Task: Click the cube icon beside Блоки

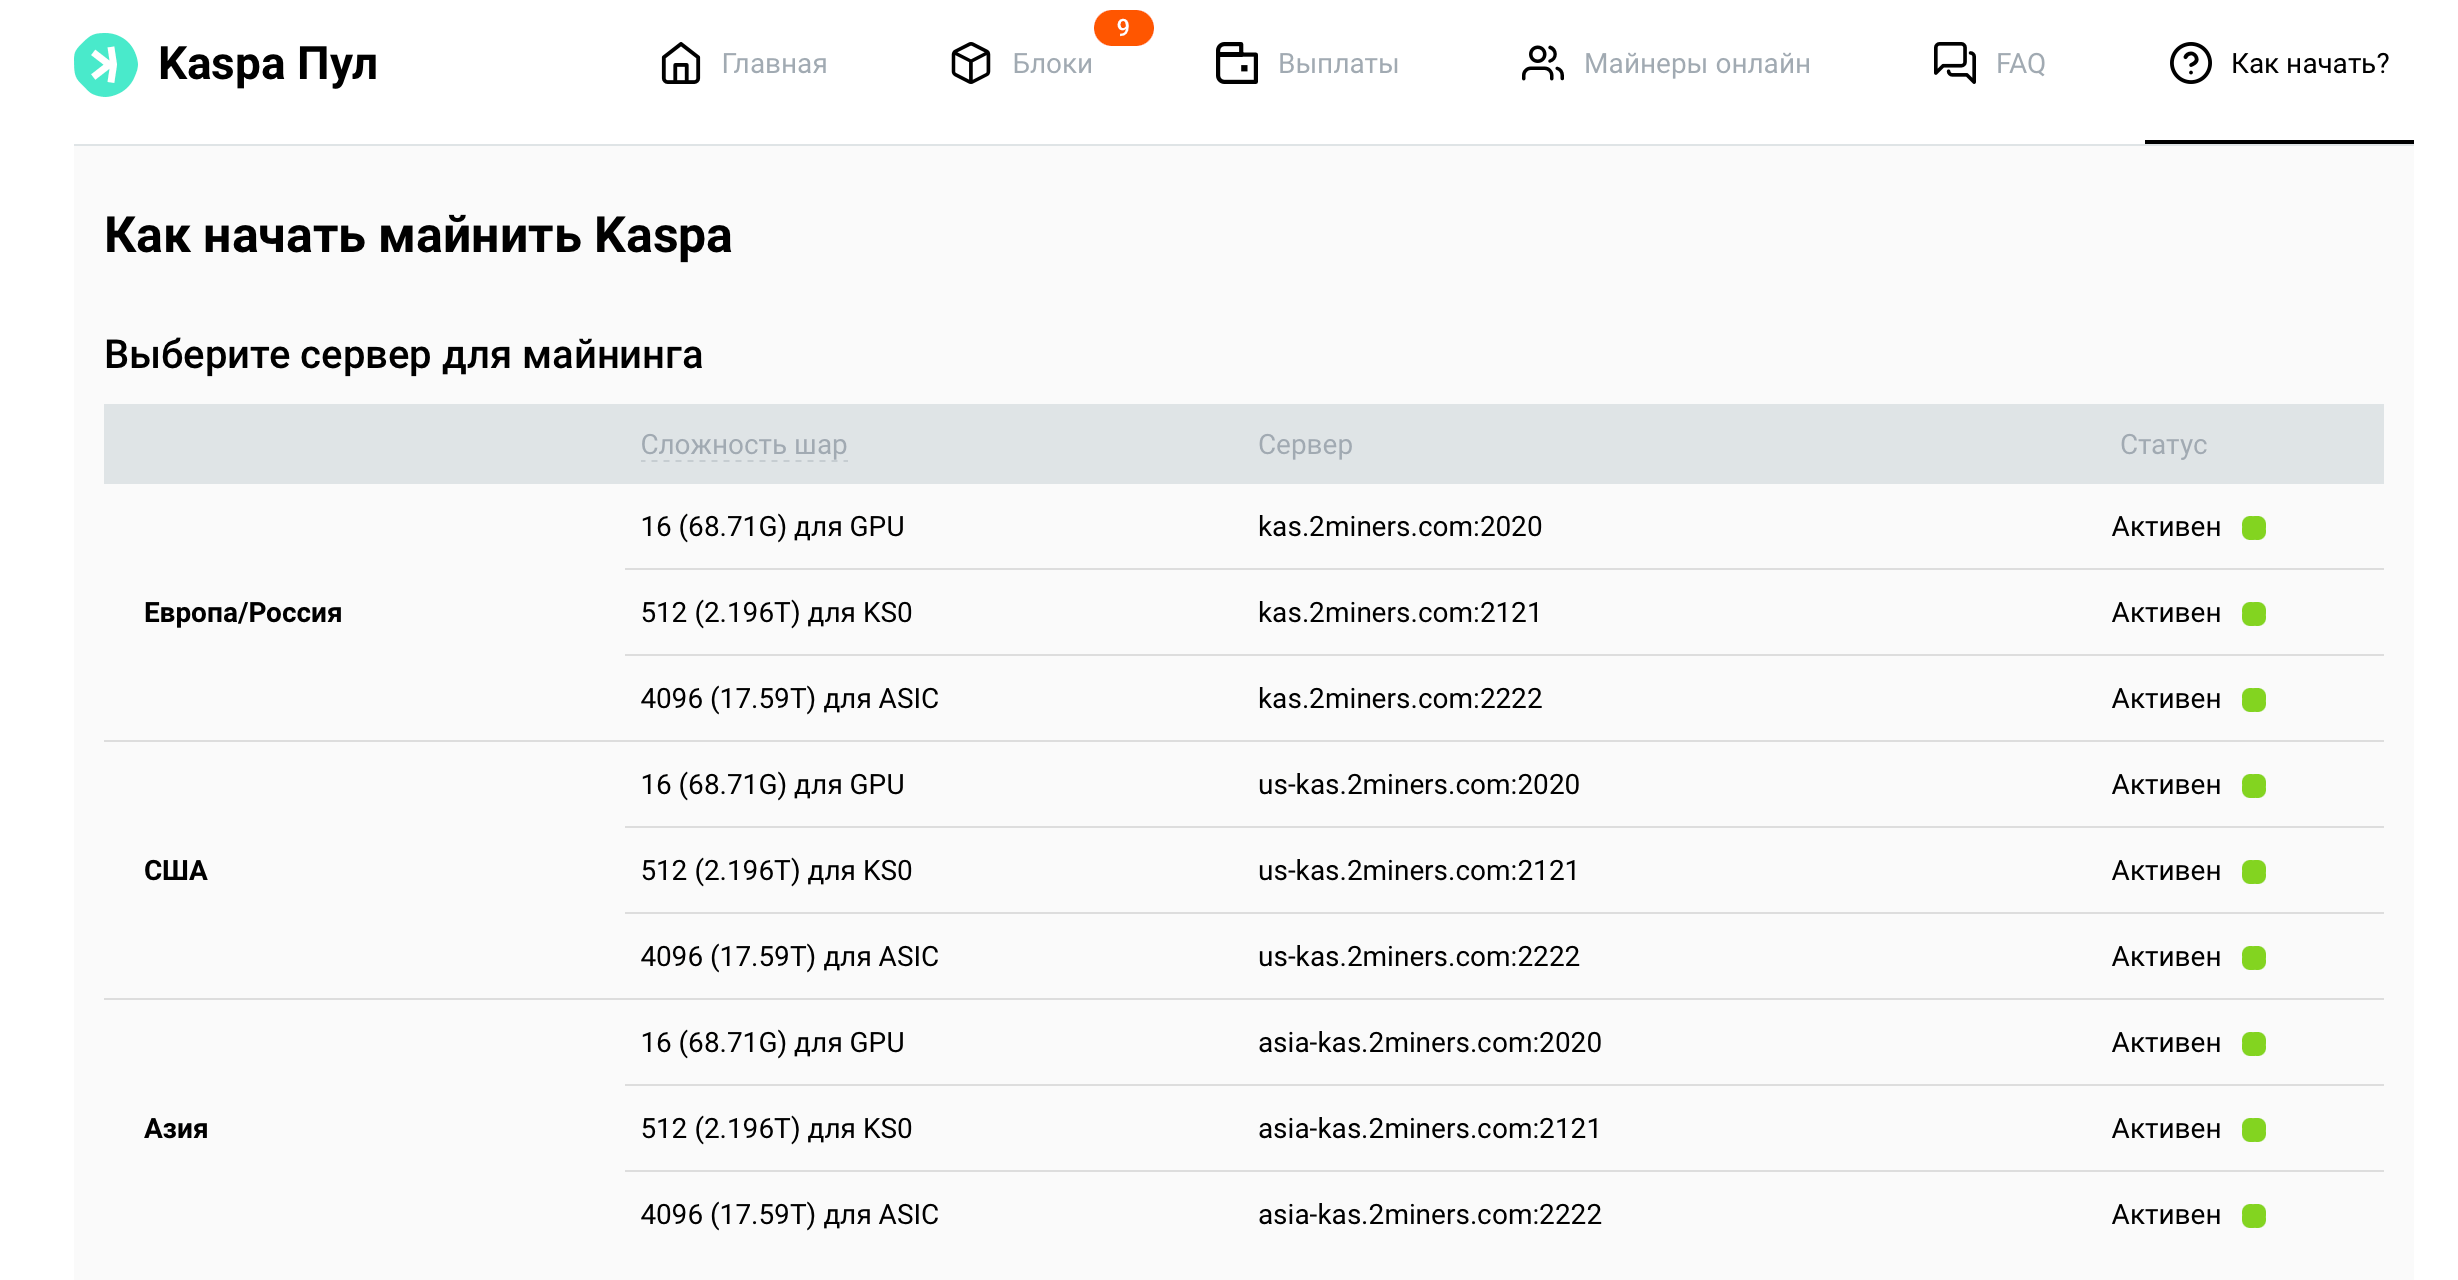Action: pos(971,63)
